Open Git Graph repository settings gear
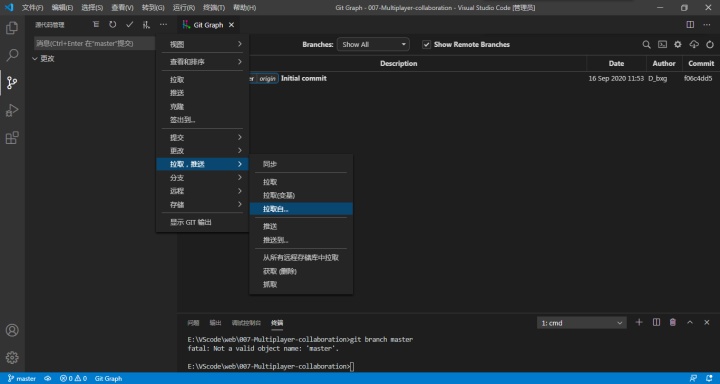Viewport: 720px width, 384px height. click(x=678, y=45)
